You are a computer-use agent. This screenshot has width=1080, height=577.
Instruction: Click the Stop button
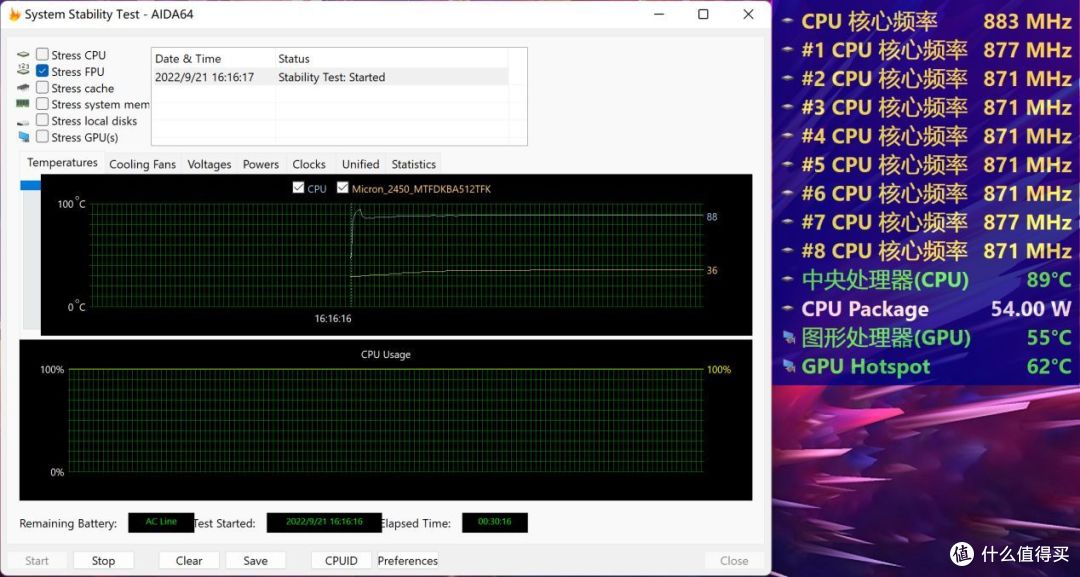coord(103,560)
